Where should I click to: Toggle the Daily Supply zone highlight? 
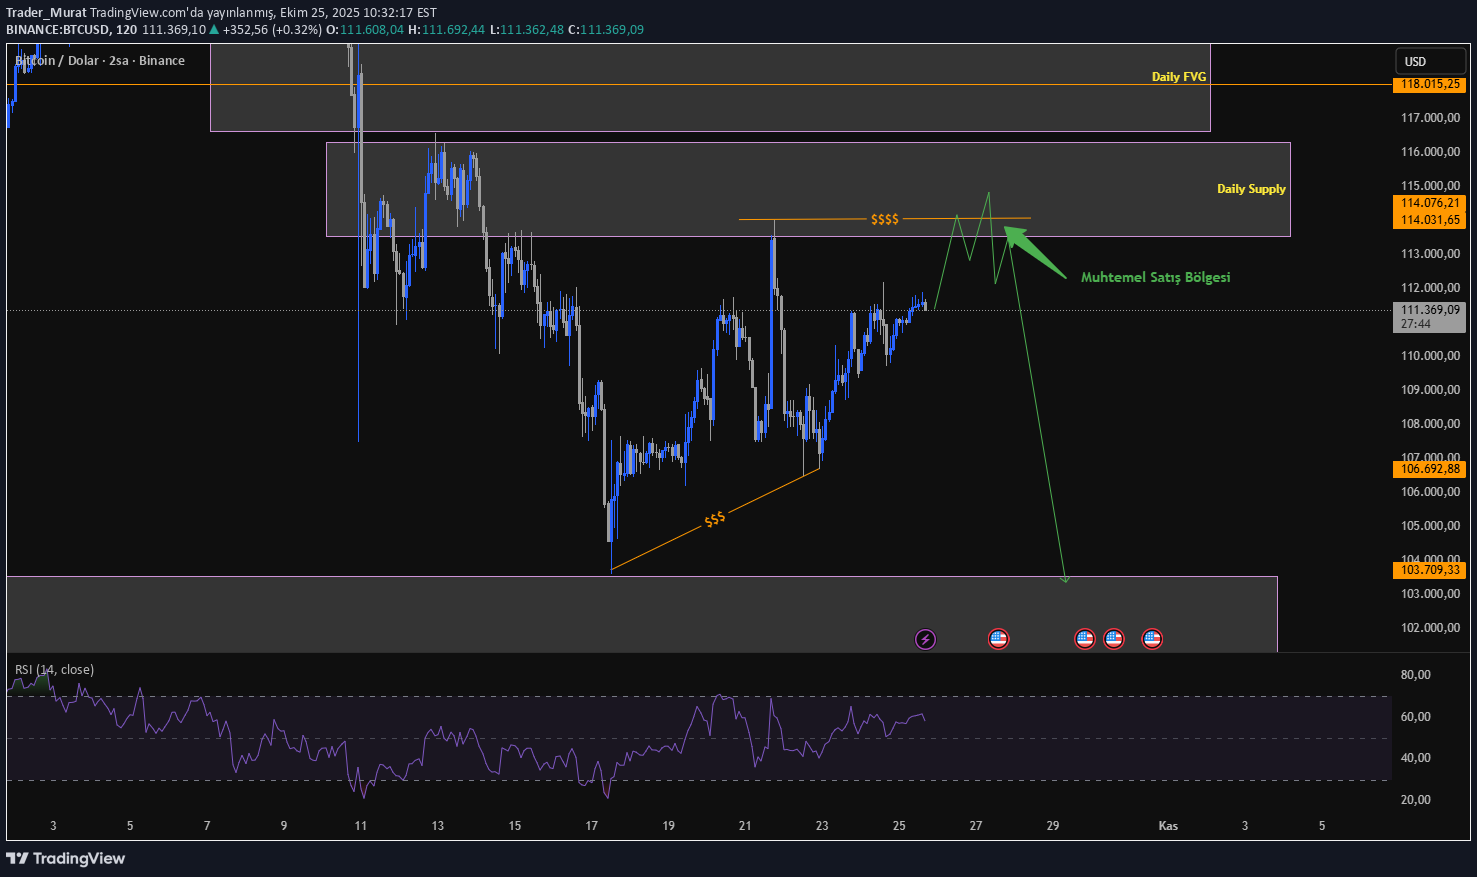coord(1251,189)
